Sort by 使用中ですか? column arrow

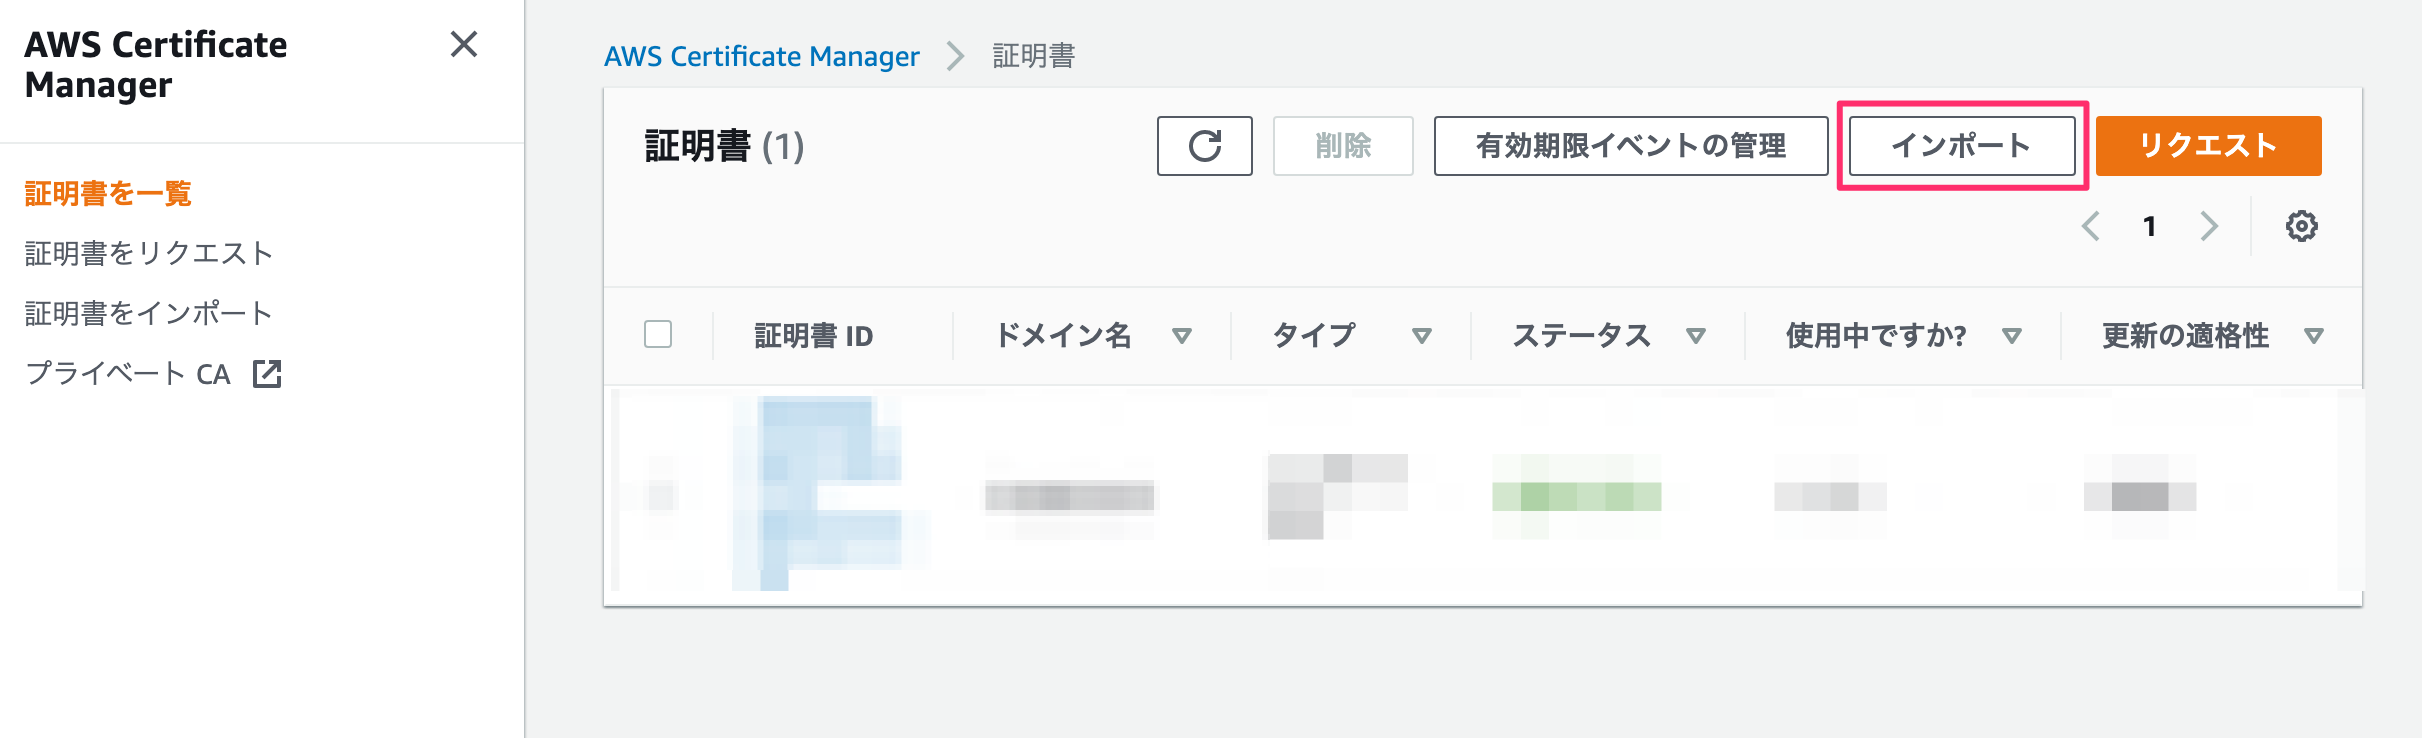point(2012,336)
